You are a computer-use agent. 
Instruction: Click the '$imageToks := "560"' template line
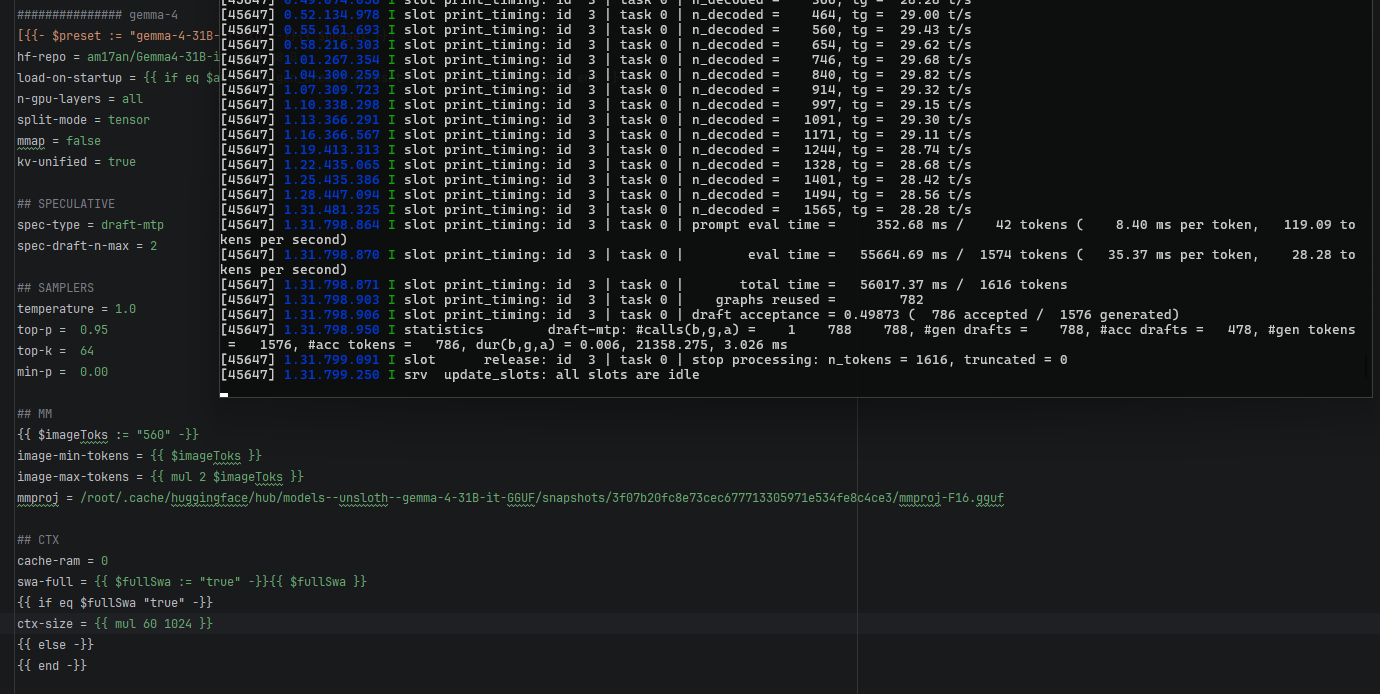[108, 435]
